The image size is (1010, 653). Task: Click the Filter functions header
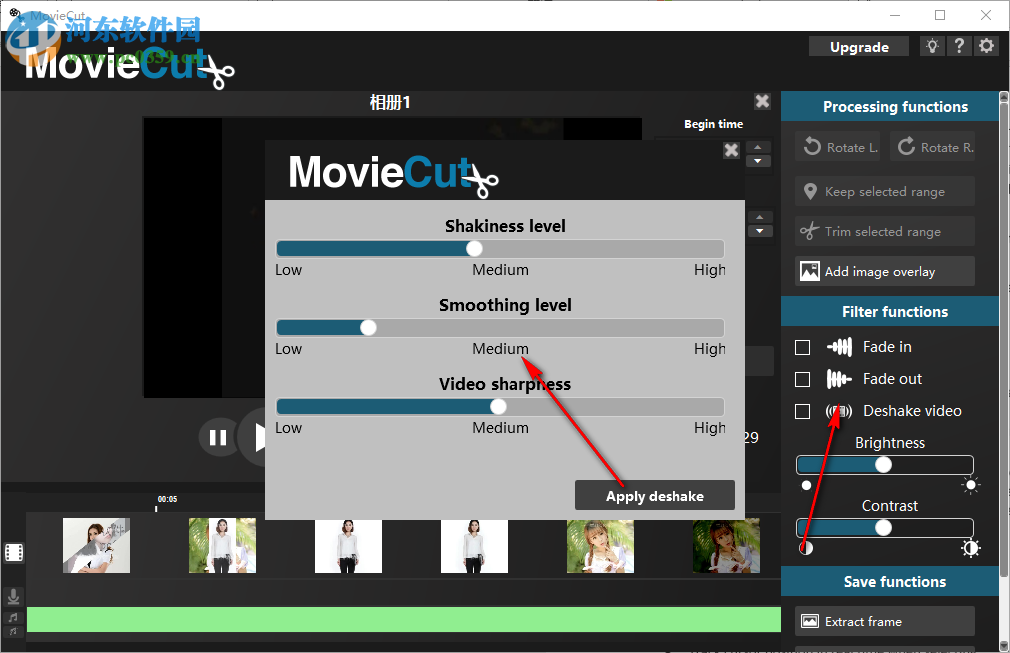coord(890,312)
